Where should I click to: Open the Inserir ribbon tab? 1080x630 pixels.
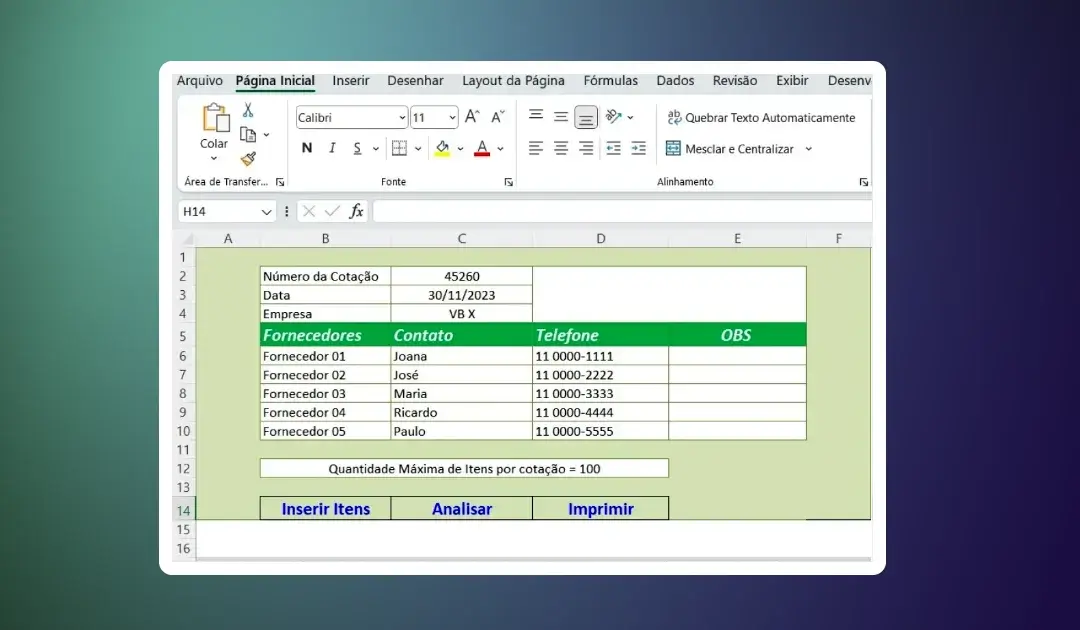click(x=351, y=81)
